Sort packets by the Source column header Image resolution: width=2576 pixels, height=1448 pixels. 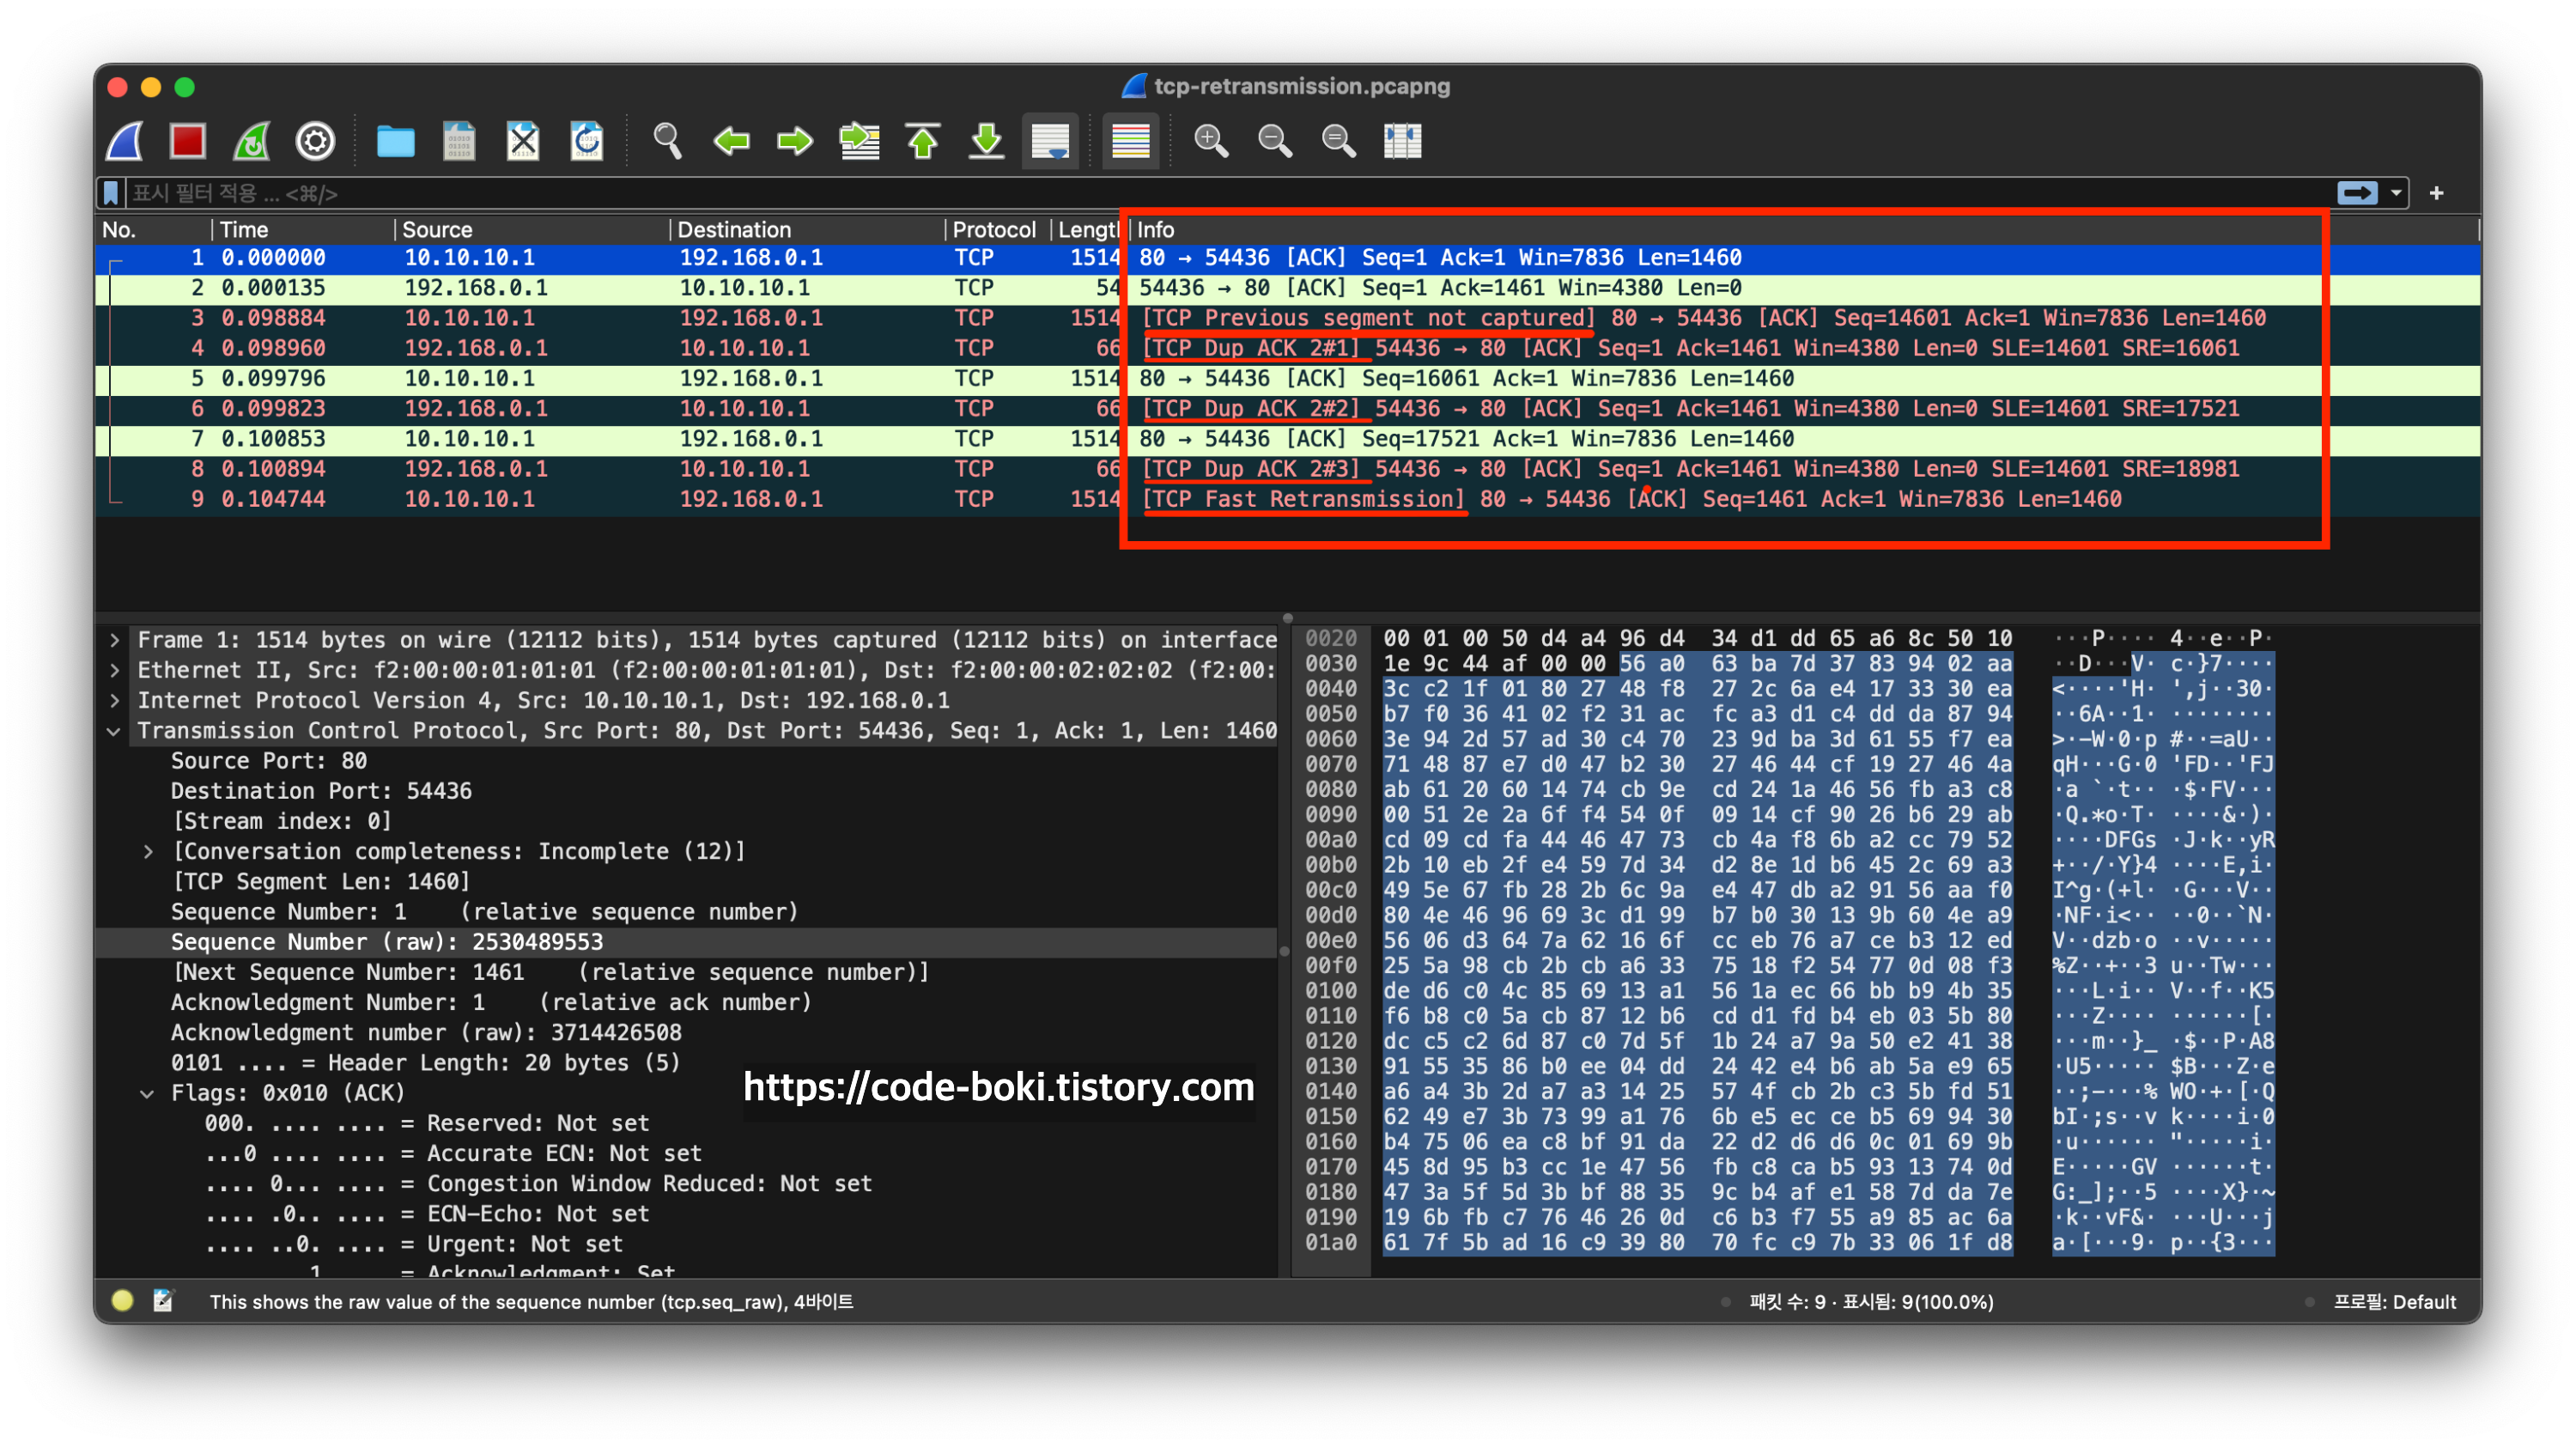click(x=437, y=230)
